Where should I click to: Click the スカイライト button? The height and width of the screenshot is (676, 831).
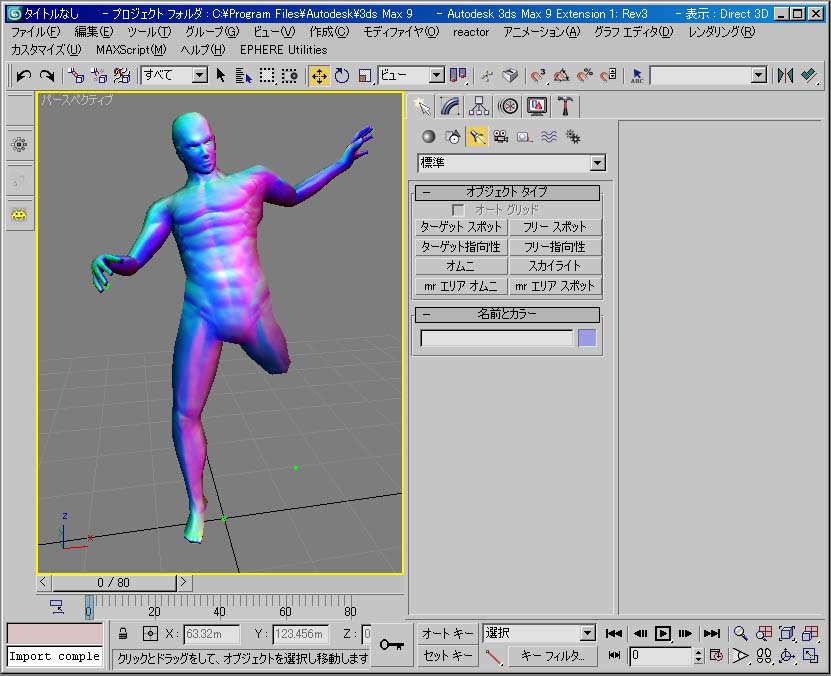(x=555, y=266)
